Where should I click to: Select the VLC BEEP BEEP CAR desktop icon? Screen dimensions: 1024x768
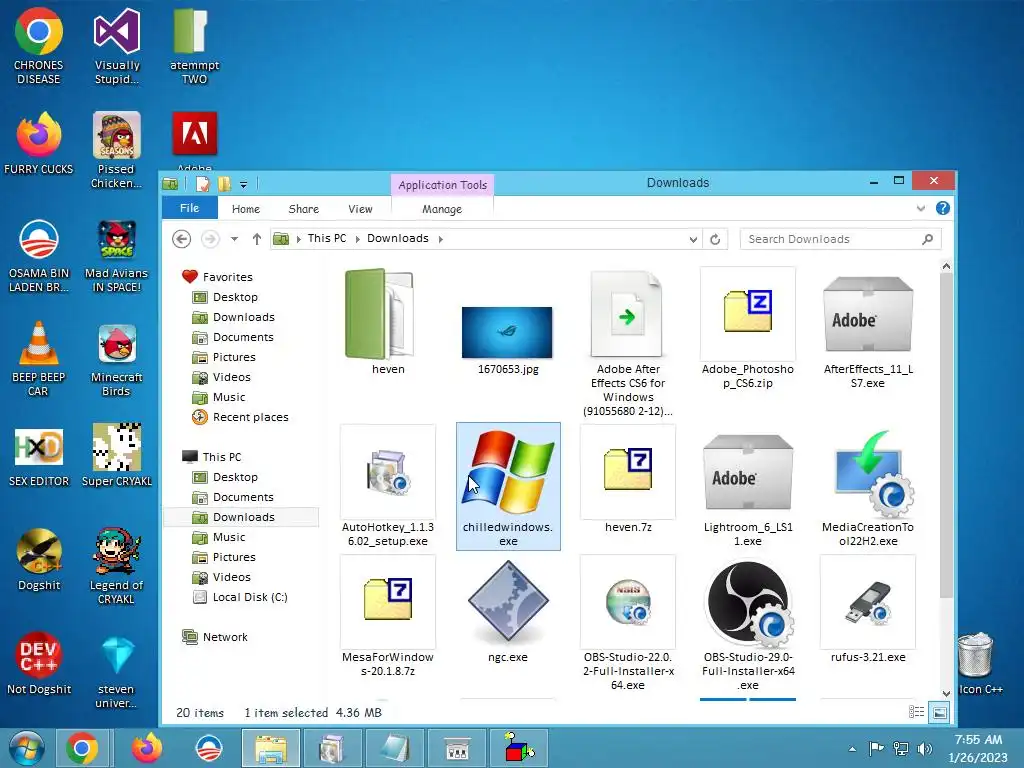click(x=39, y=359)
